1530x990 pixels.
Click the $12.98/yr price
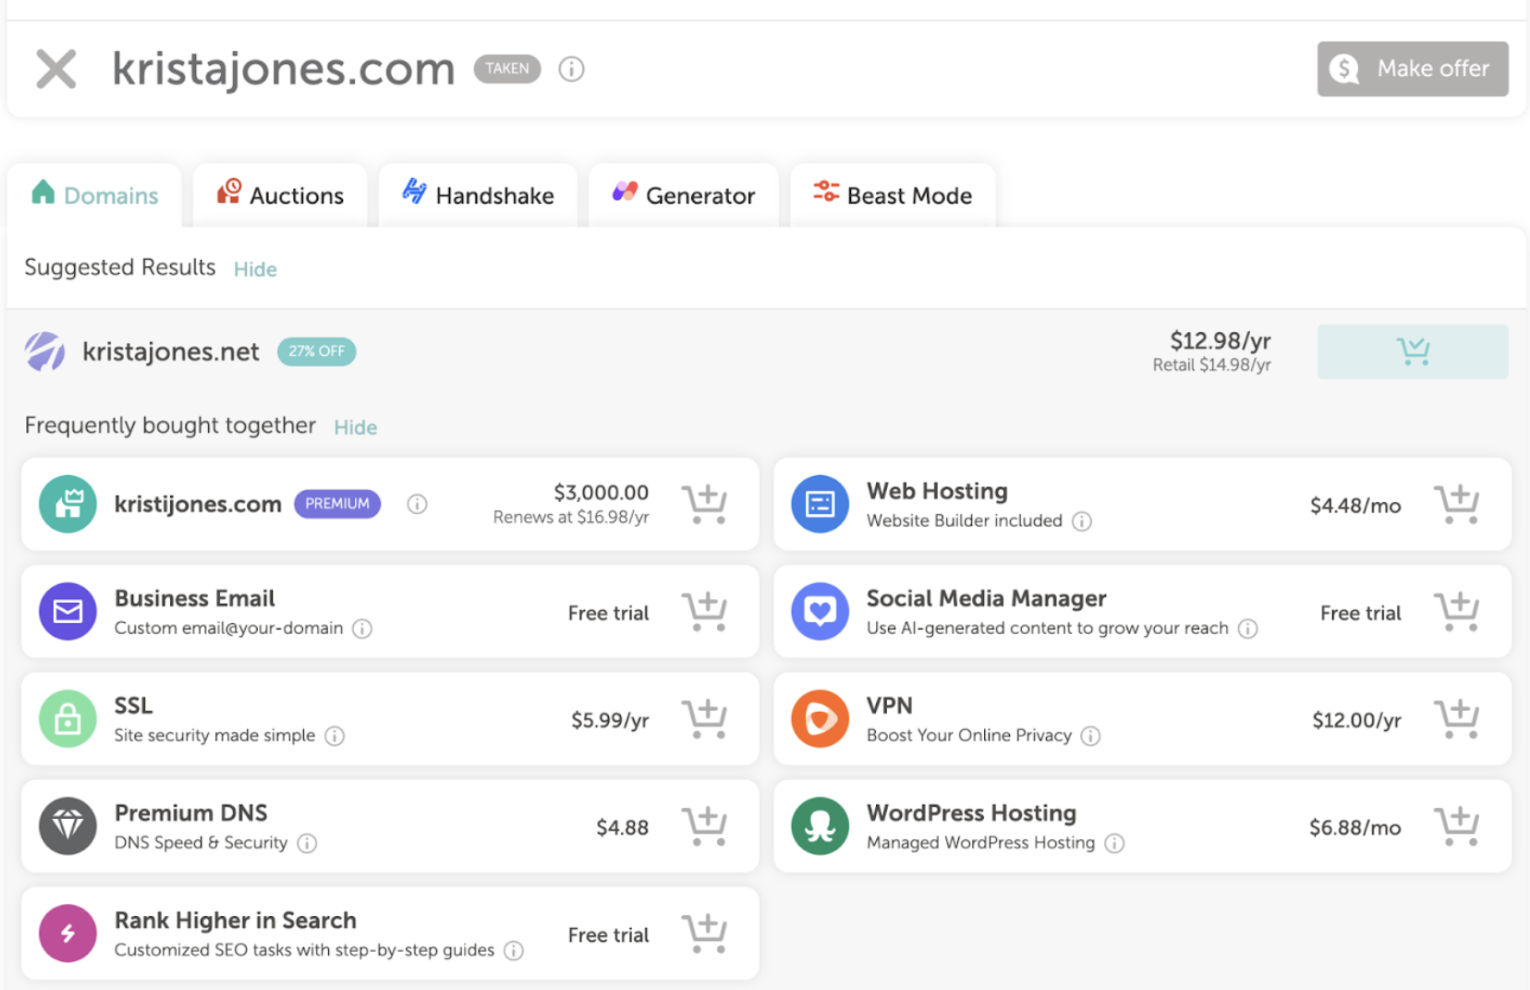coord(1220,340)
